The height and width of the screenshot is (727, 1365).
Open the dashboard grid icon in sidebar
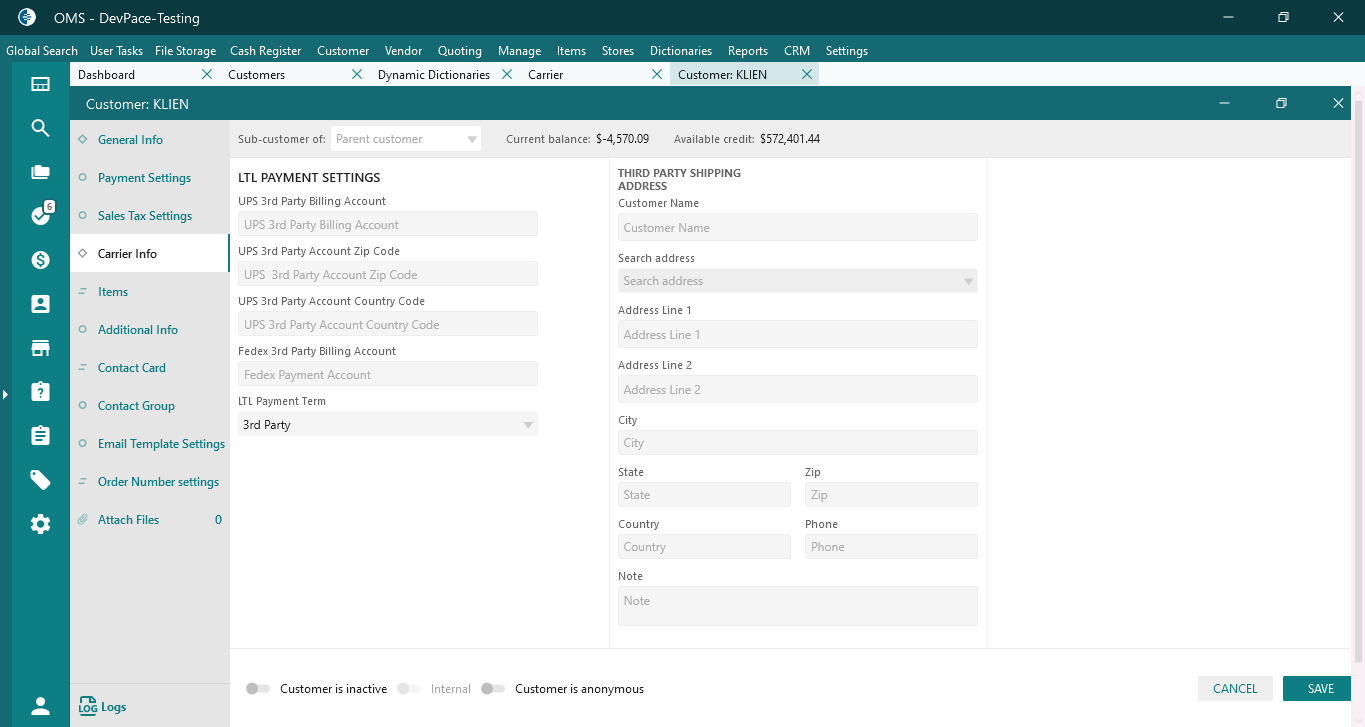pyautogui.click(x=40, y=84)
